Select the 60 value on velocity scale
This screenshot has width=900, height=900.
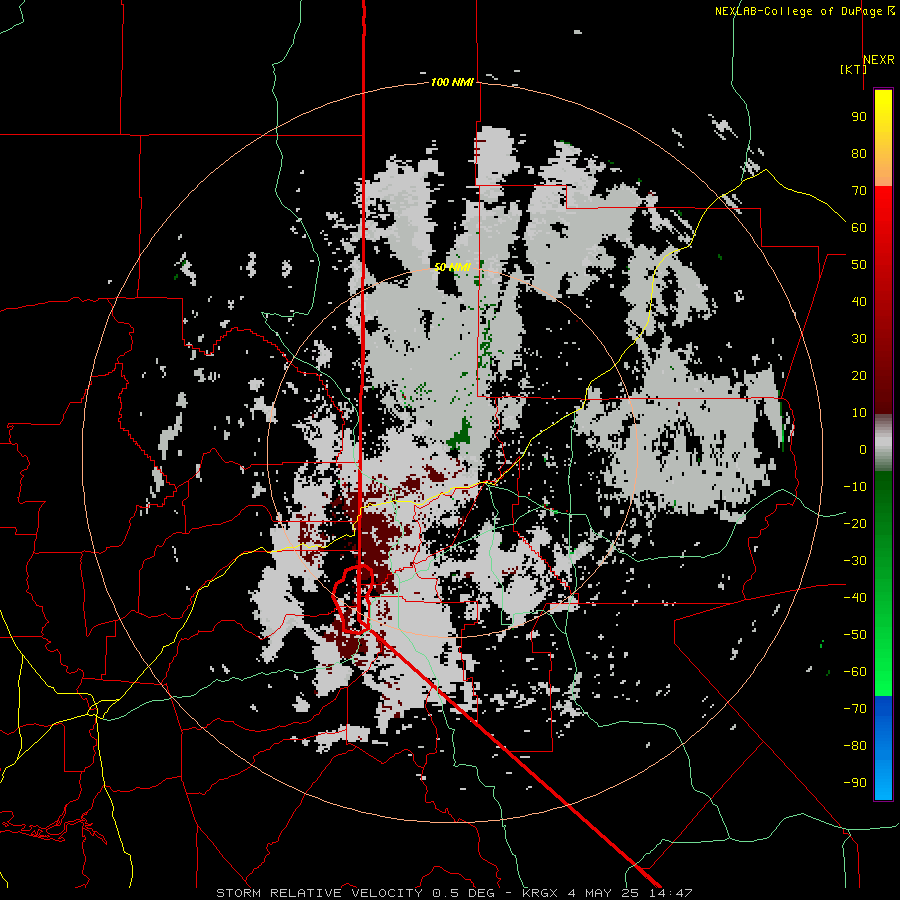[859, 227]
